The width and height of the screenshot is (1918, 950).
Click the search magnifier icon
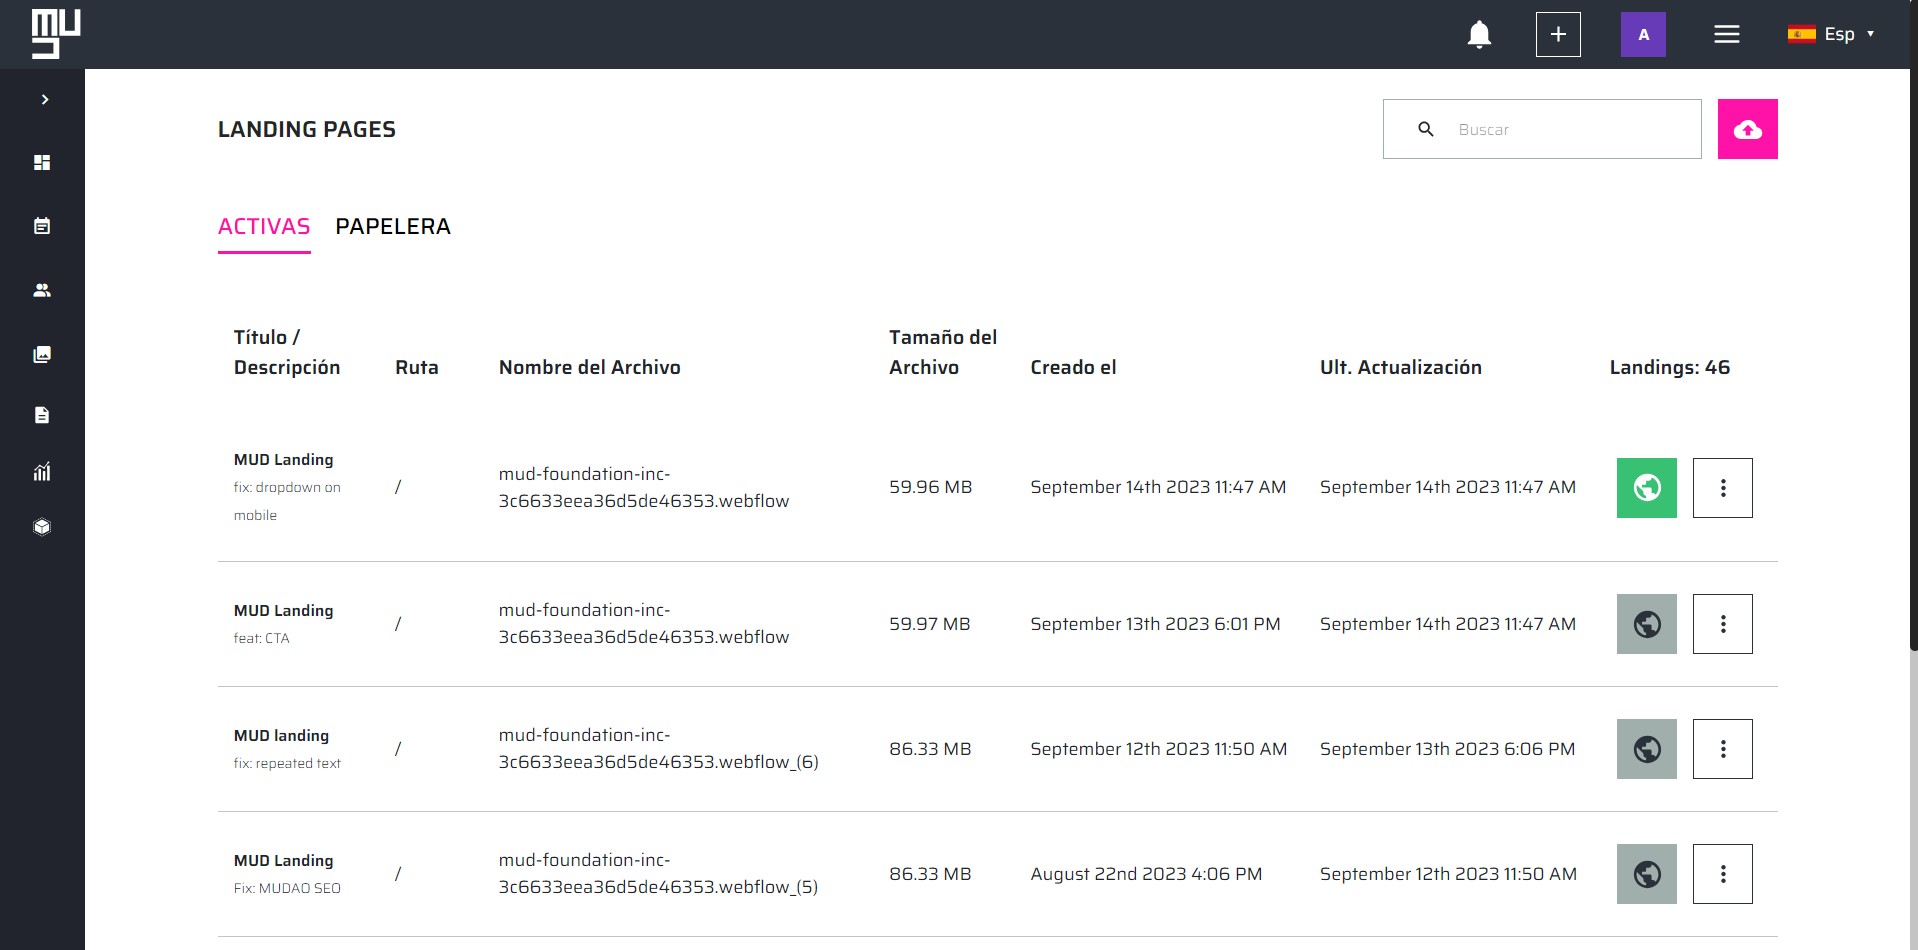[x=1426, y=129]
